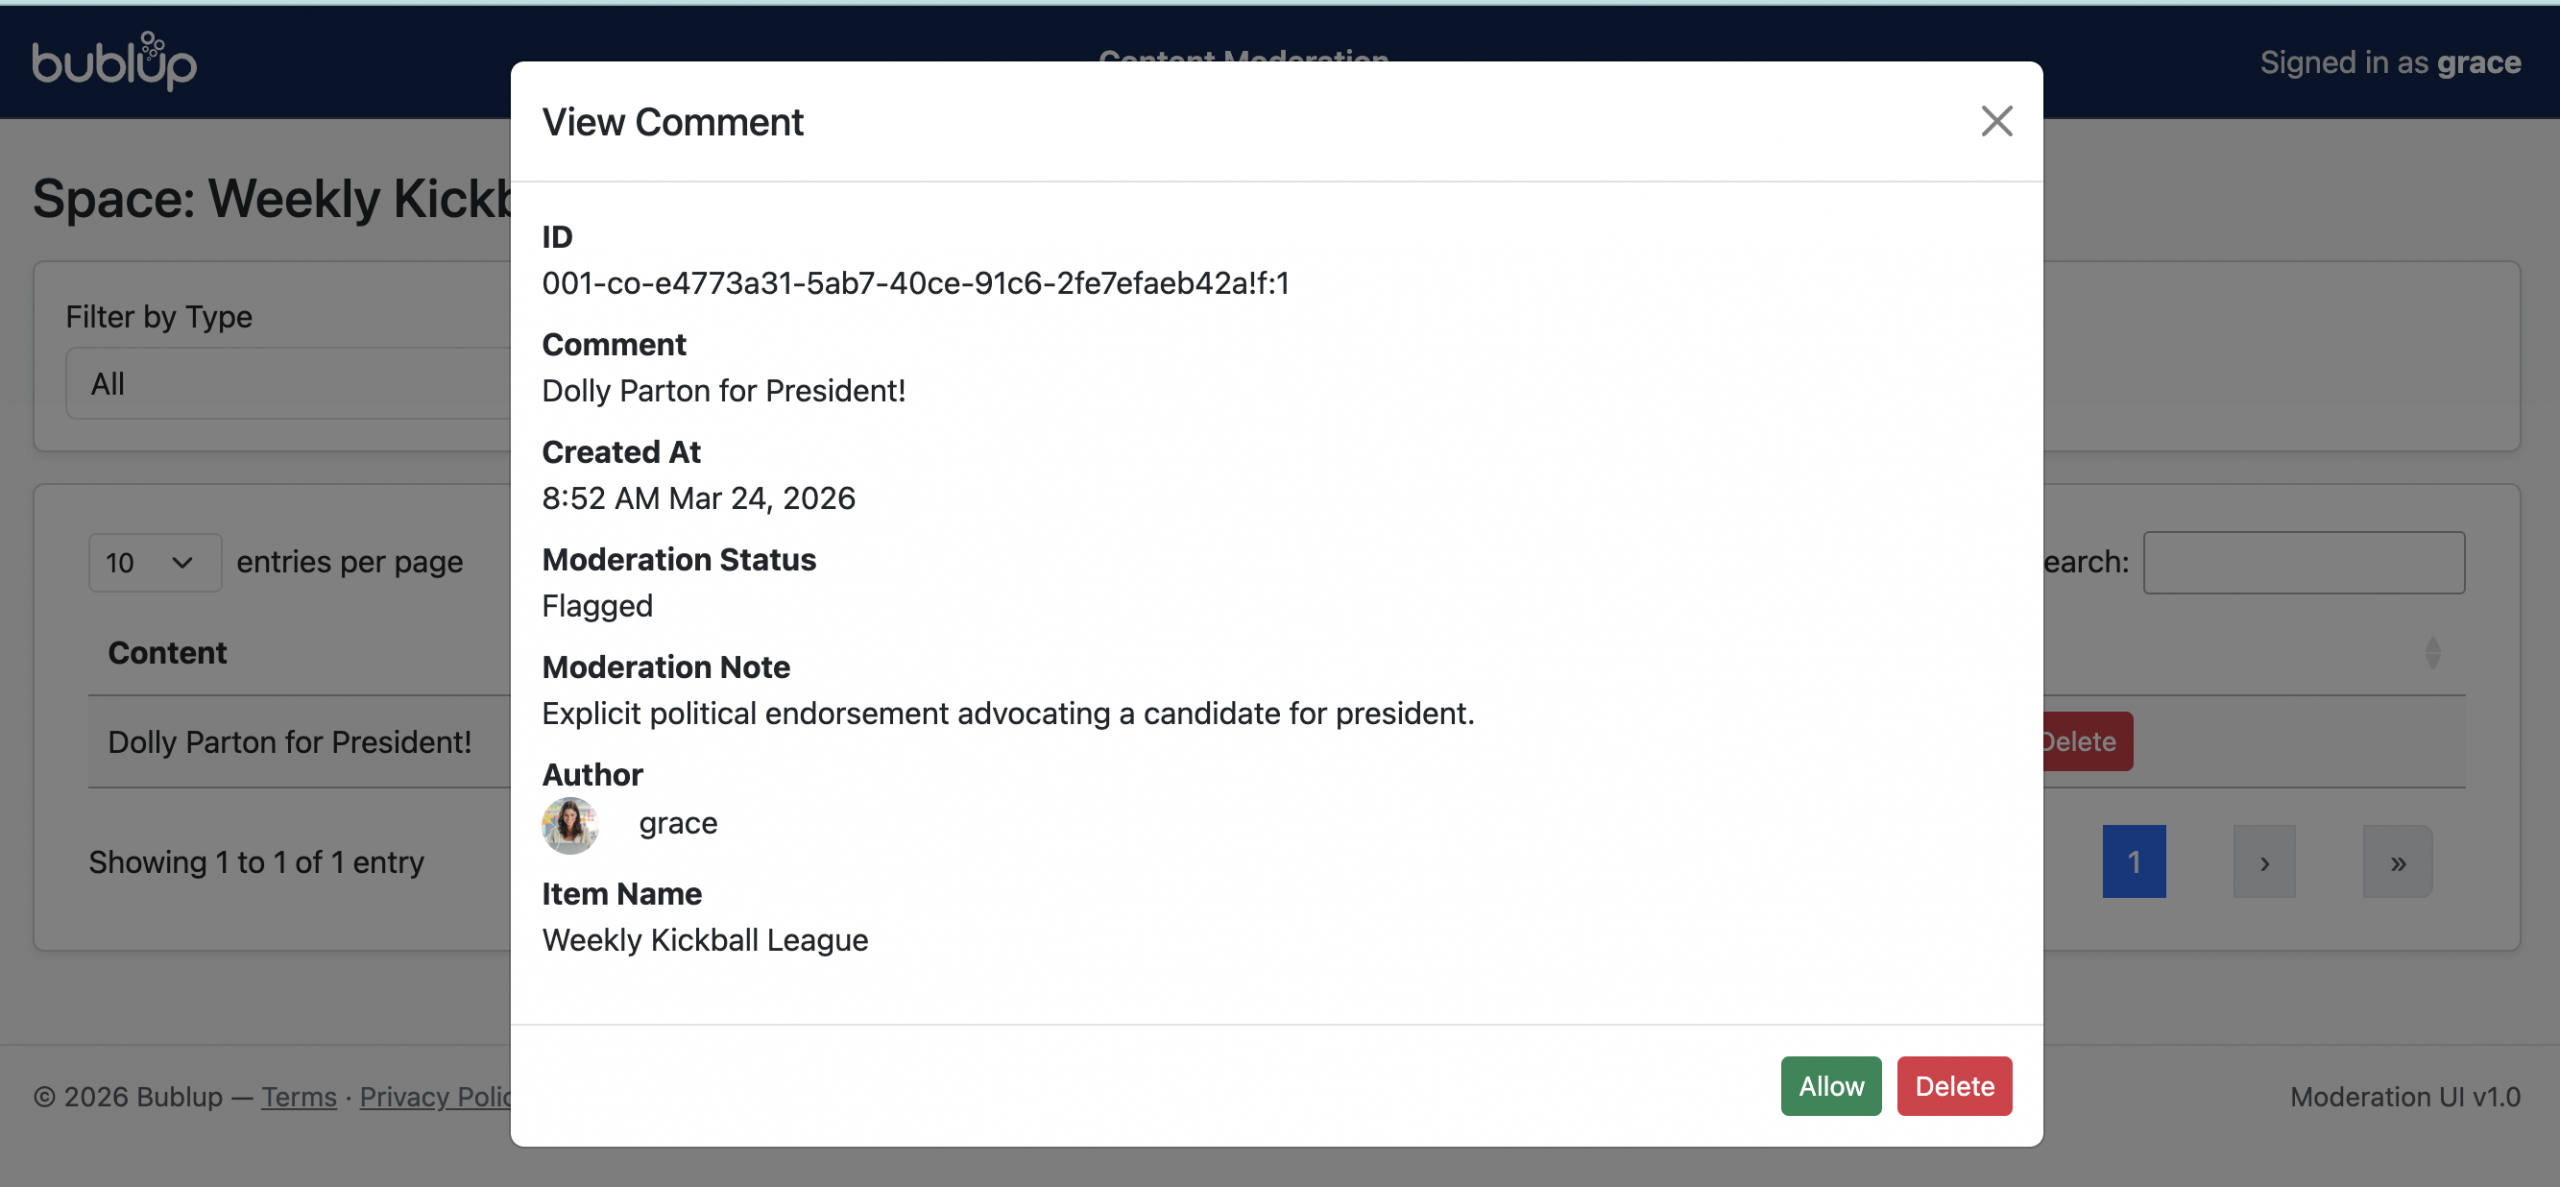This screenshot has width=2560, height=1187.
Task: Click the Content column header
Action: [168, 653]
